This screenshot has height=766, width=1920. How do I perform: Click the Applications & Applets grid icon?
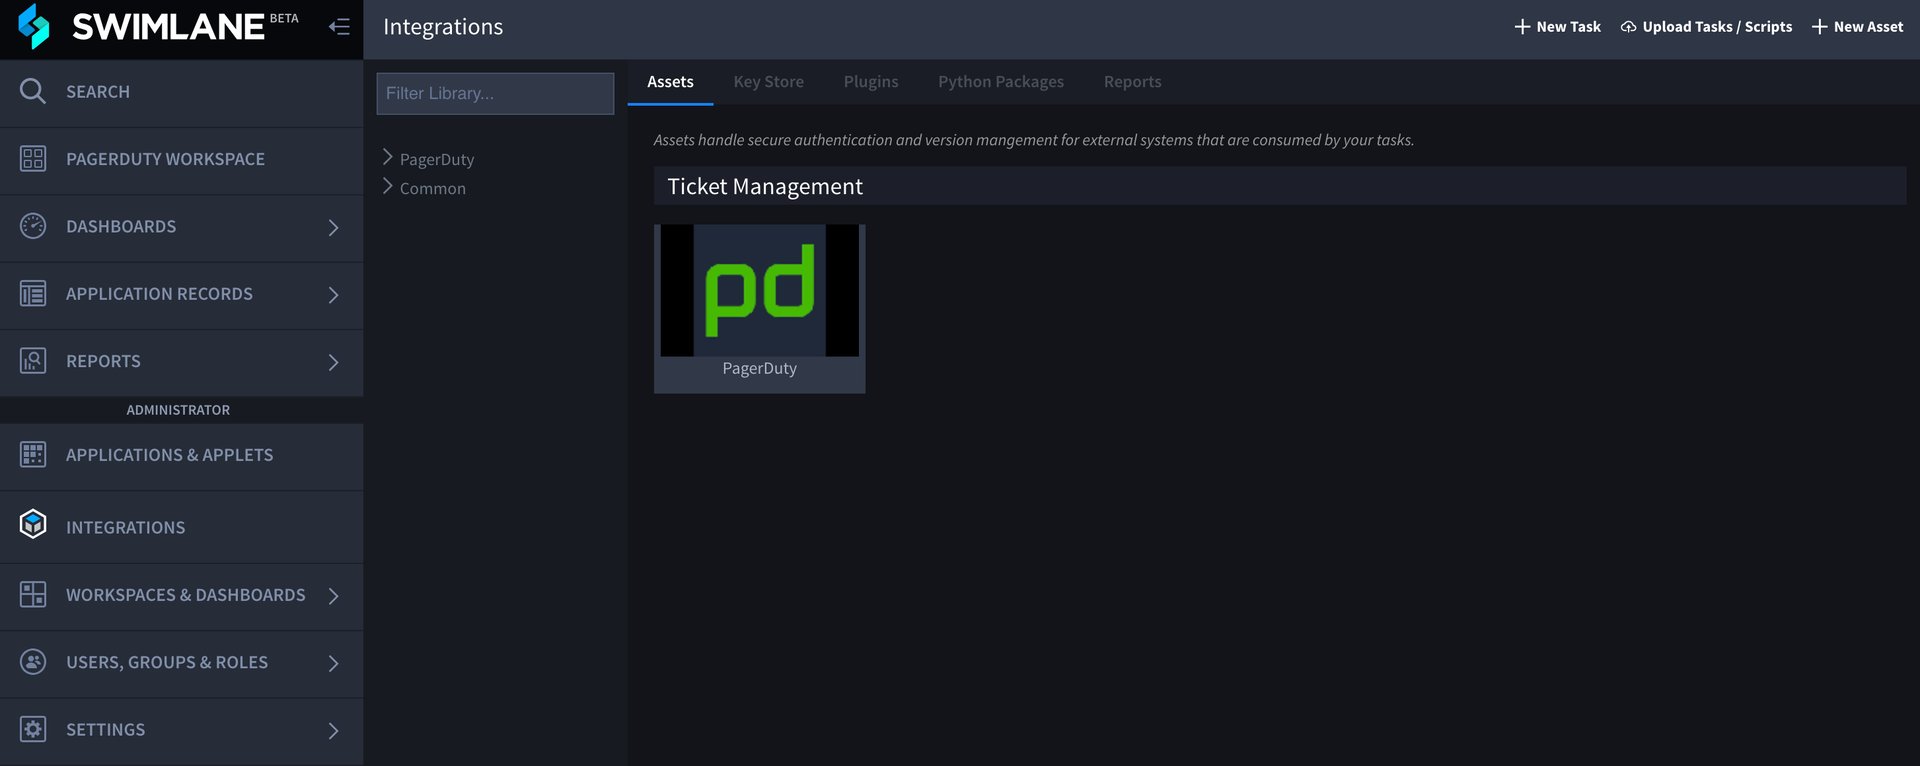coord(33,455)
